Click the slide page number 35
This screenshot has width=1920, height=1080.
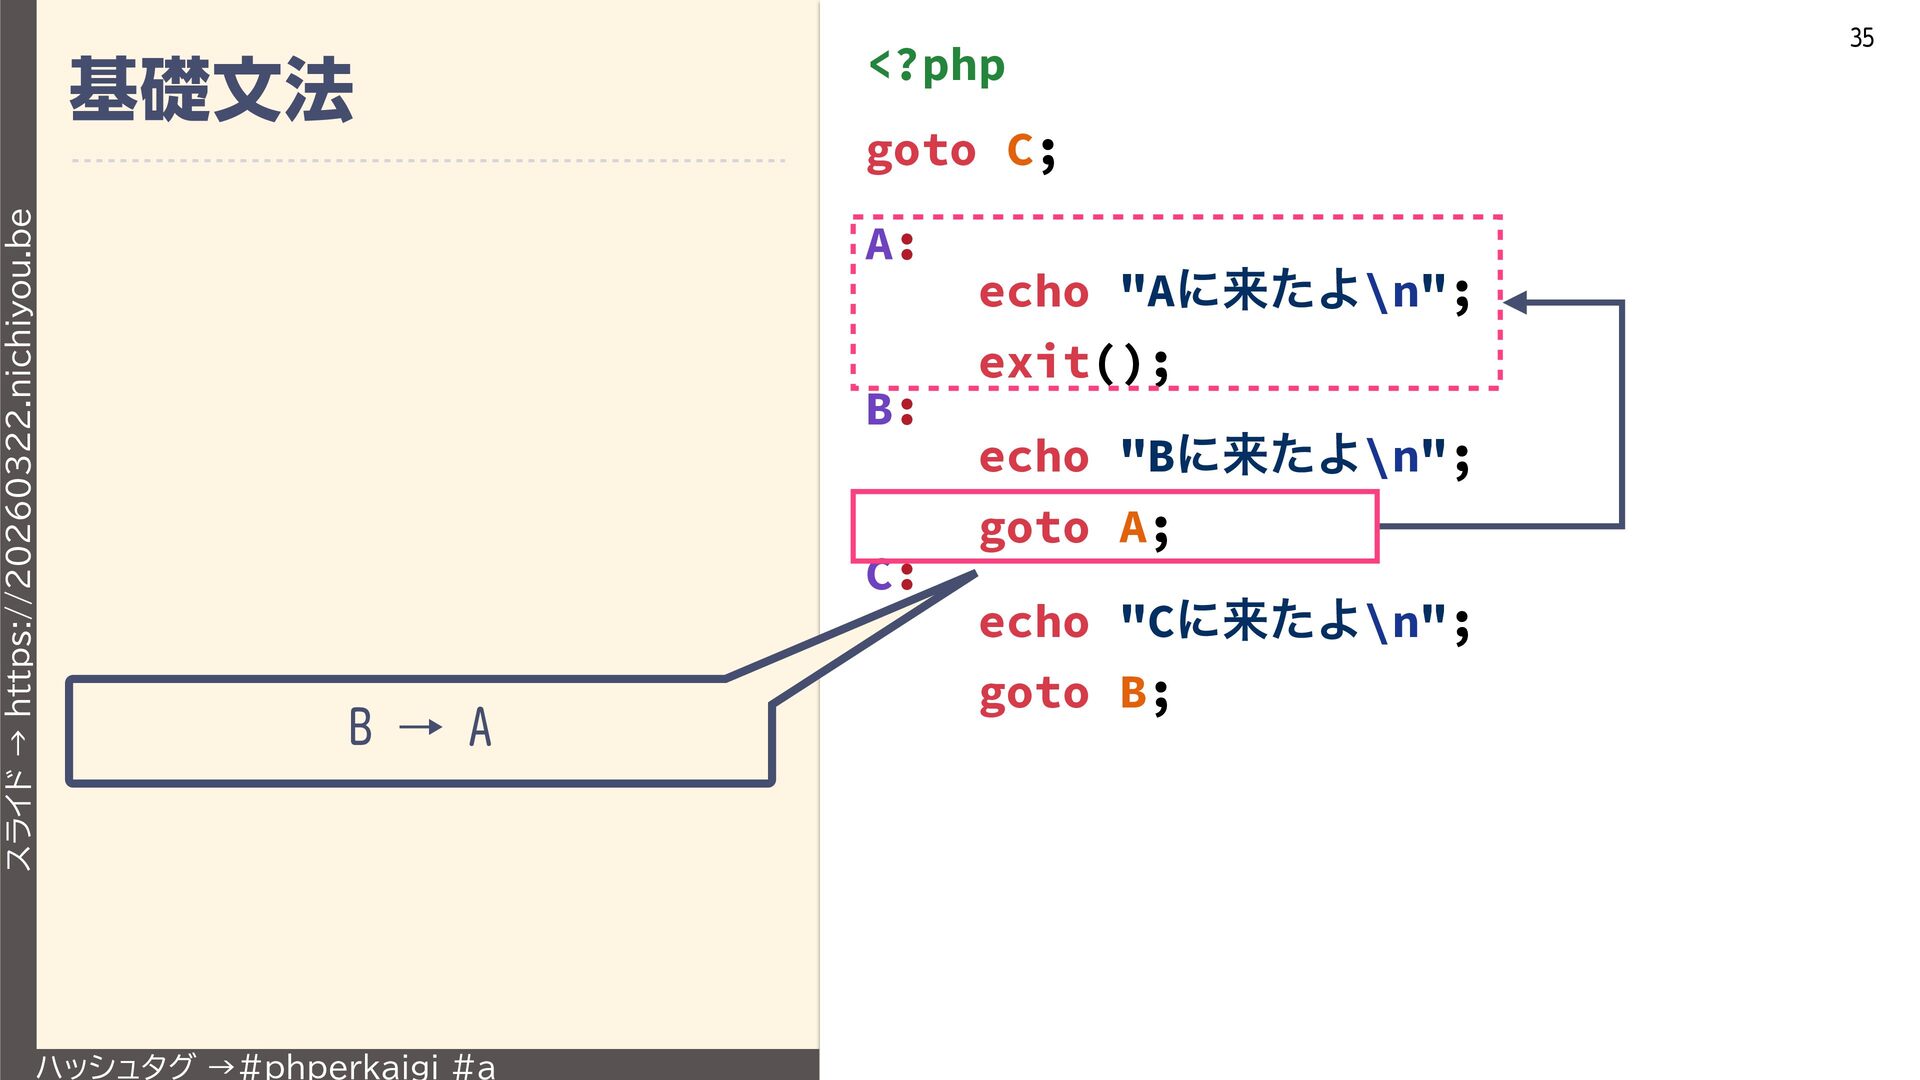pos(1861,38)
